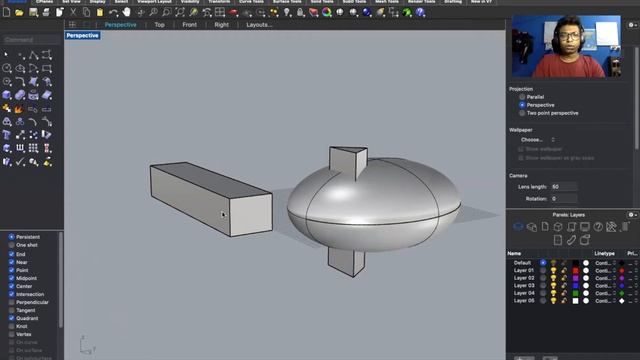Select the arrow pointer tool
This screenshot has width=640, height=360.
[6, 55]
